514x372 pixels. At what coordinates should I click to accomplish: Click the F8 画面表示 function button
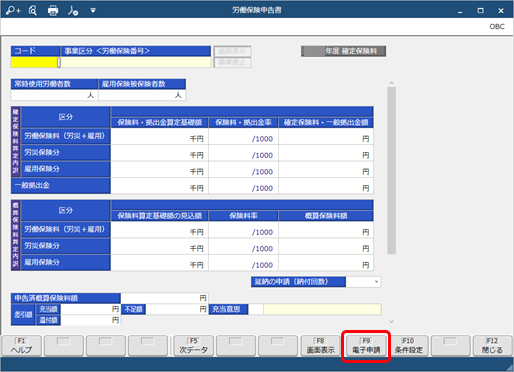(320, 346)
